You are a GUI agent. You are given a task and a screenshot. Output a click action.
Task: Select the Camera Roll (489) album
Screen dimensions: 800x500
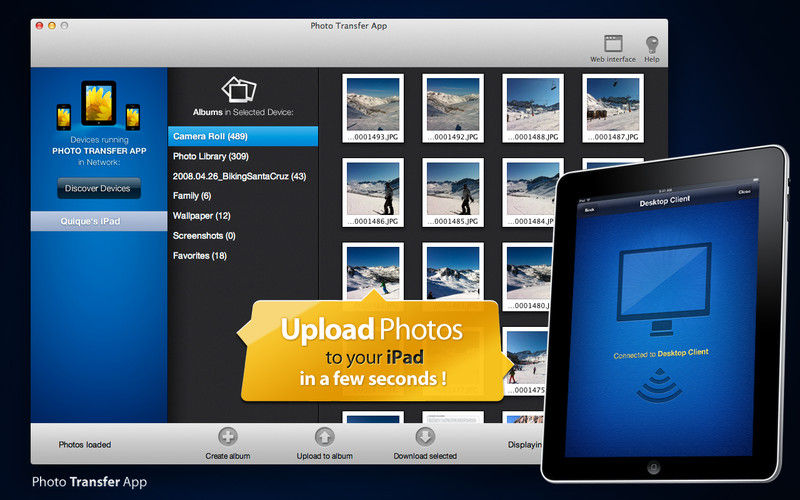[243, 136]
